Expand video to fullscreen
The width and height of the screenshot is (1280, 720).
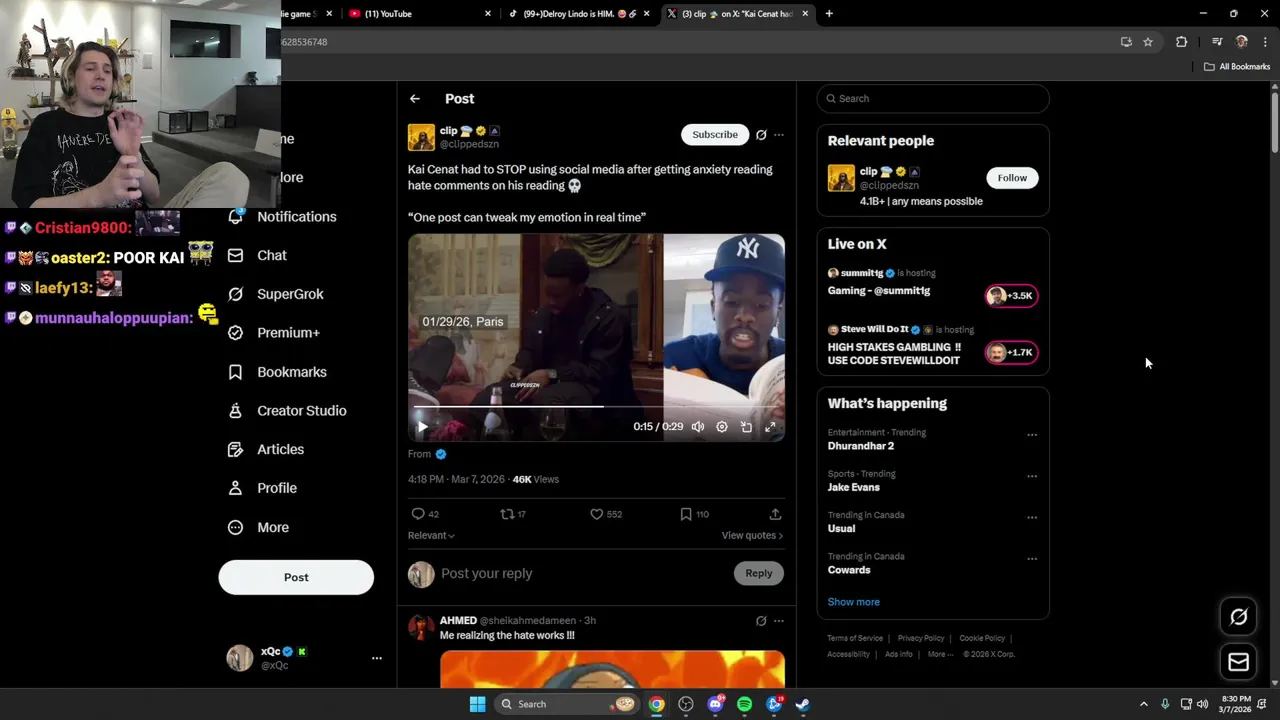770,427
